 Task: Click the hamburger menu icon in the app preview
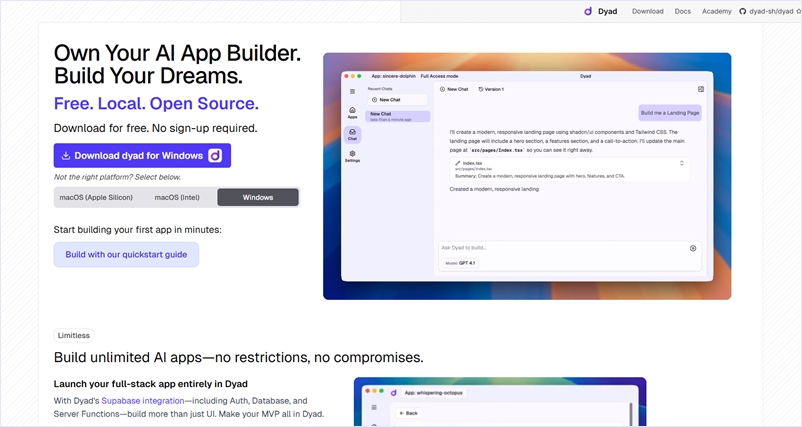click(352, 91)
